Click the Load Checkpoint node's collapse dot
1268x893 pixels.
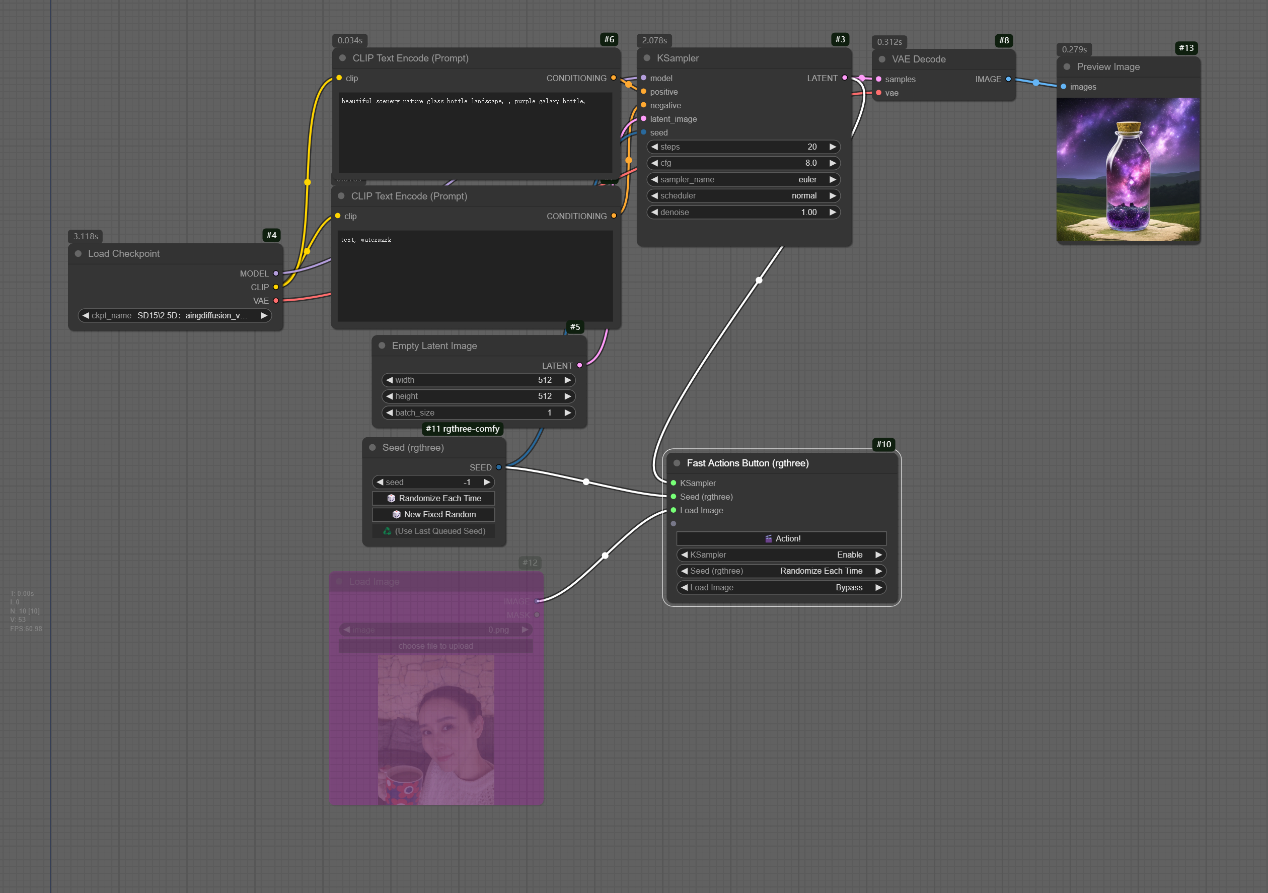[78, 254]
